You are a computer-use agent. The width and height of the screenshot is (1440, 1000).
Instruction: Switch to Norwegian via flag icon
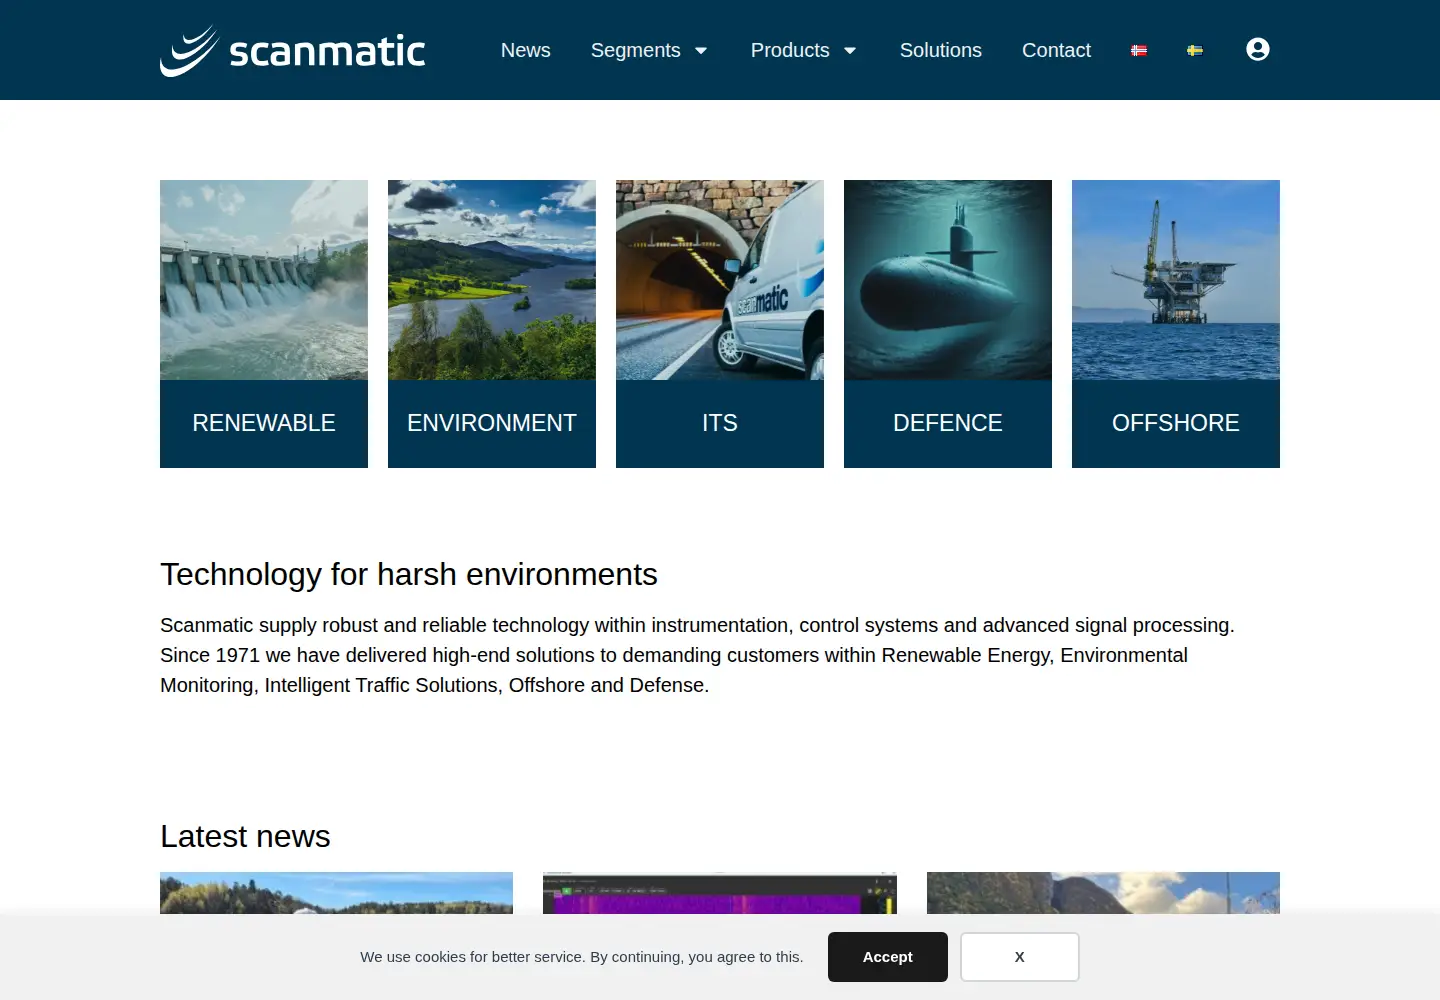1139,50
